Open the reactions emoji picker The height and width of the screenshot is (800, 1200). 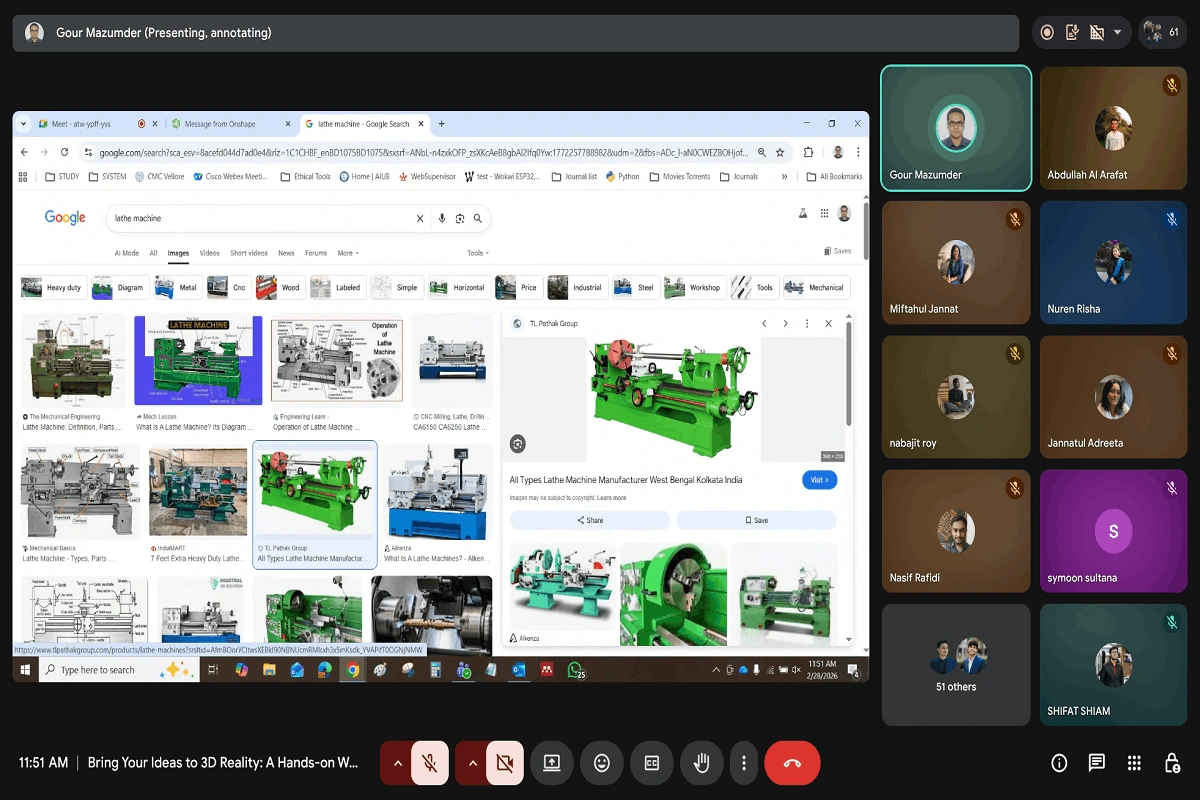601,763
